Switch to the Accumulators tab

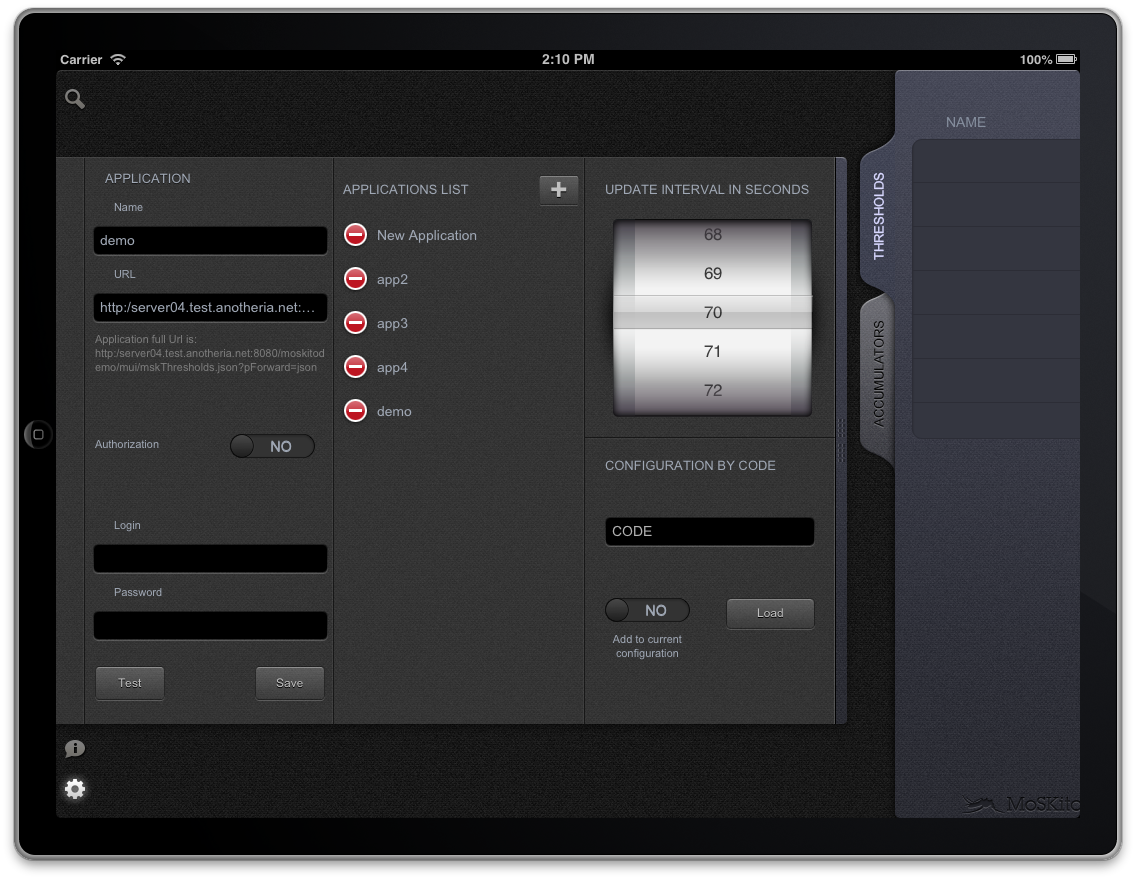pos(879,374)
